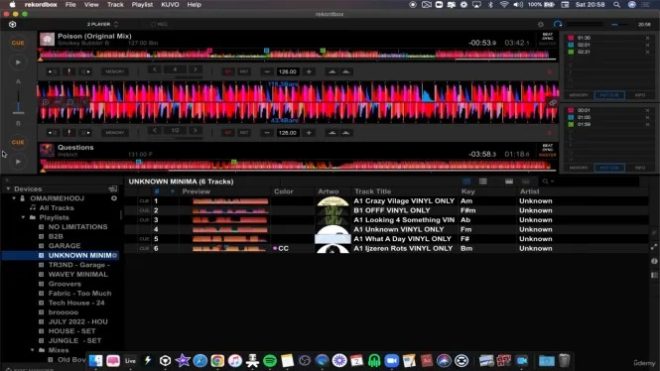This screenshot has width=660, height=371.
Task: Toggle the REC recording button
Action: 159,24
